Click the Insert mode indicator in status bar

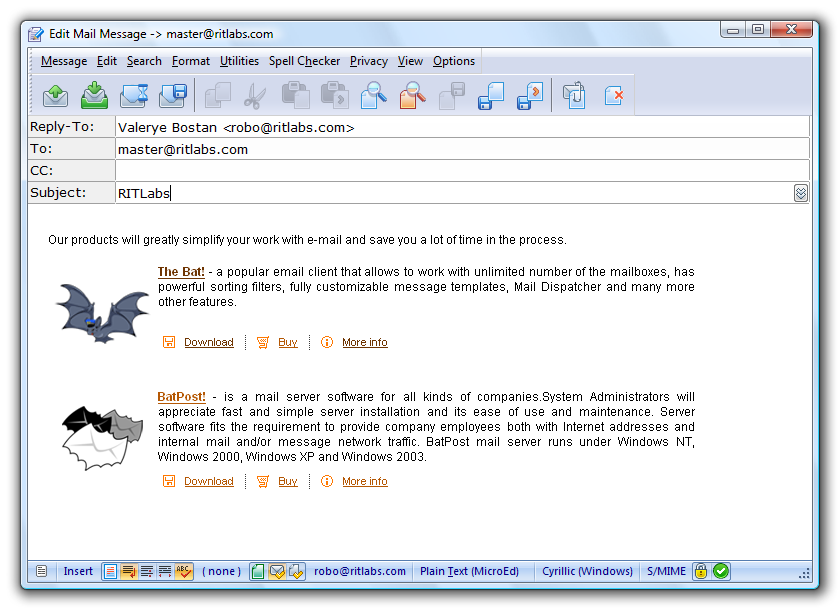tap(78, 571)
